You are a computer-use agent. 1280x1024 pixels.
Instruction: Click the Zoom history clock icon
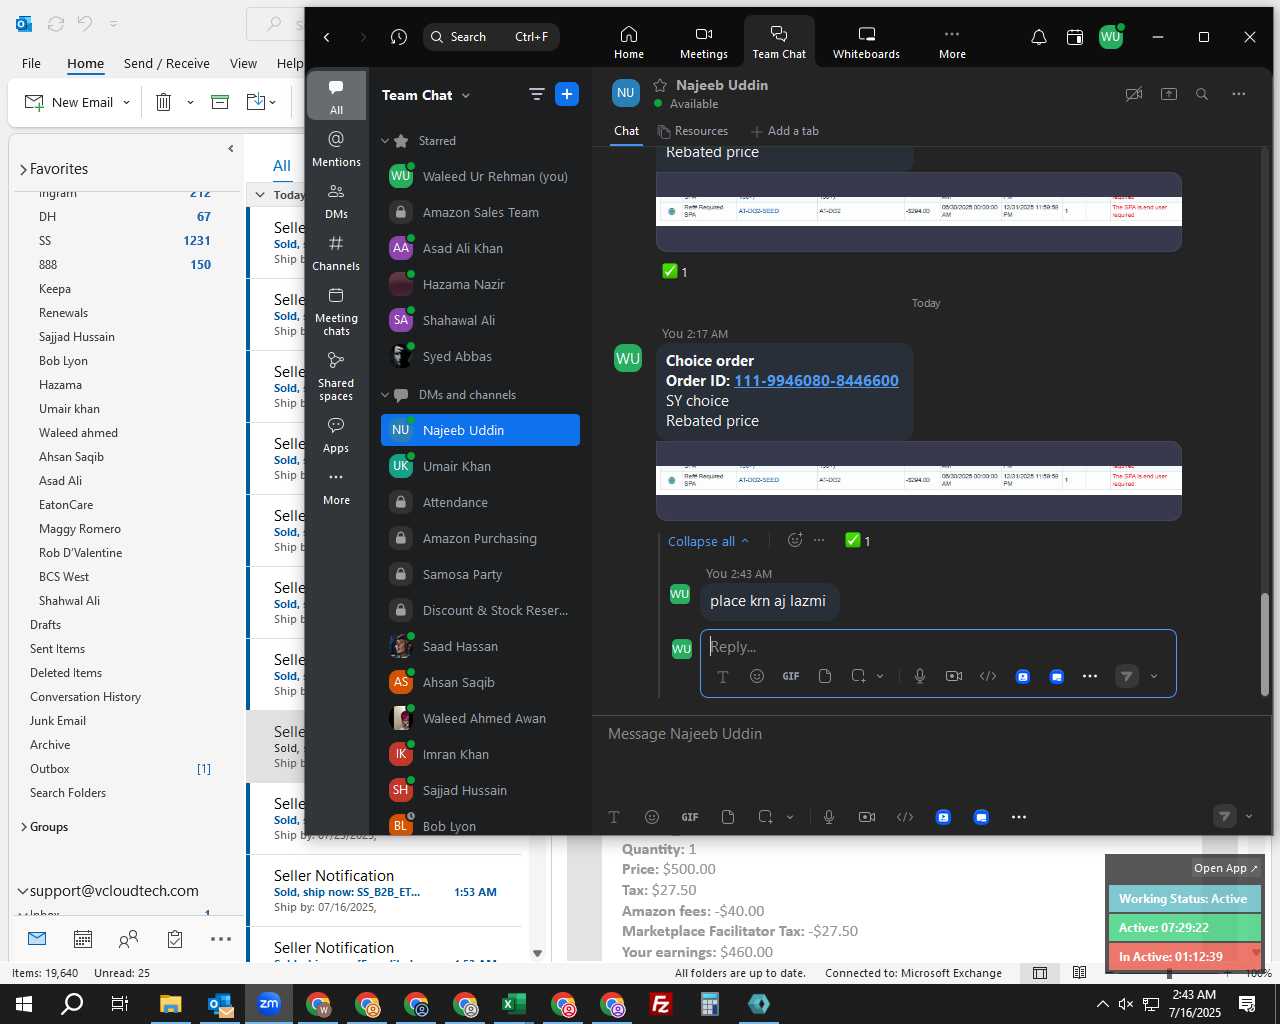coord(399,37)
